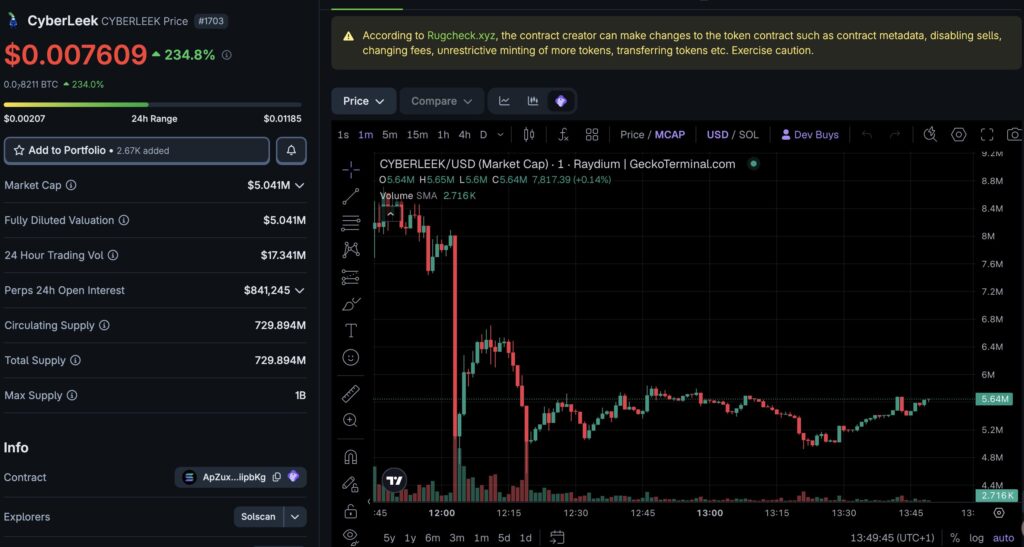The image size is (1024, 547).
Task: Select the crosshair cursor tool
Action: pyautogui.click(x=351, y=170)
